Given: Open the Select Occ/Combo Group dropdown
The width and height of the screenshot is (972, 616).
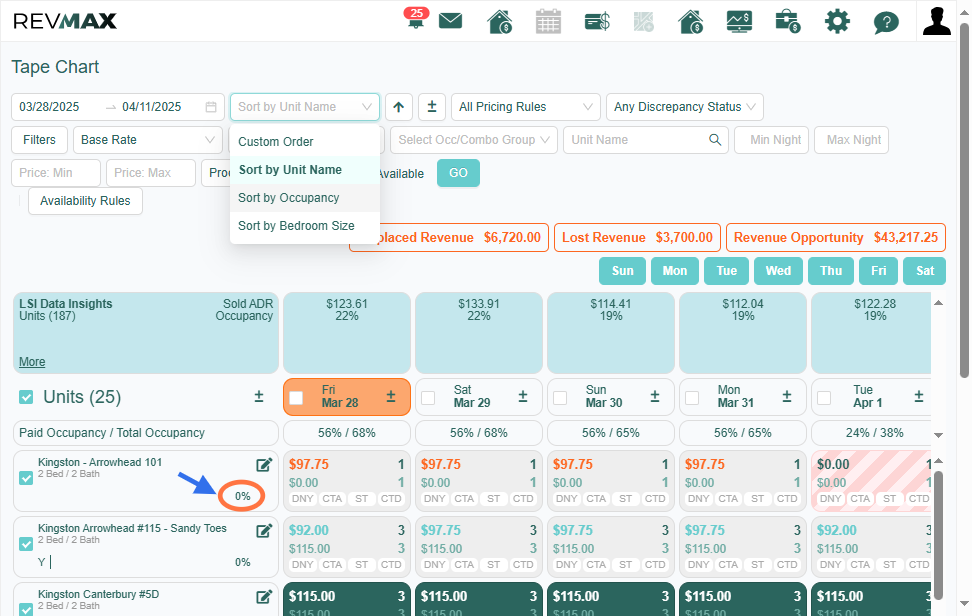Looking at the screenshot, I should [x=474, y=140].
